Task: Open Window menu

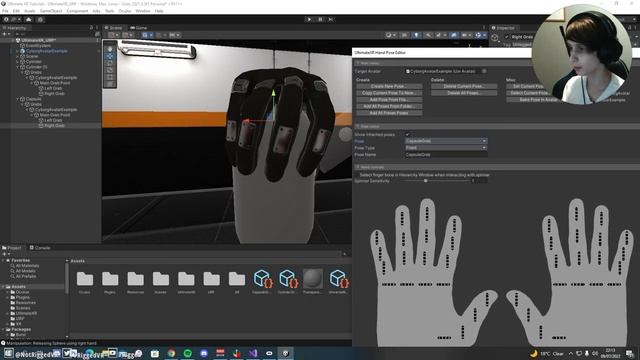Action: tap(143, 11)
